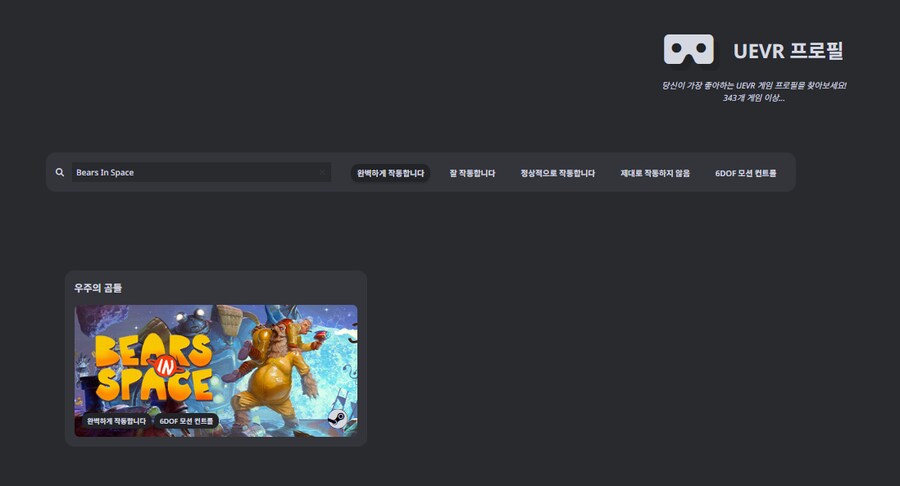Screen dimensions: 900x486
Task: Click the 343개 게임 이상 count text
Action: point(753,97)
